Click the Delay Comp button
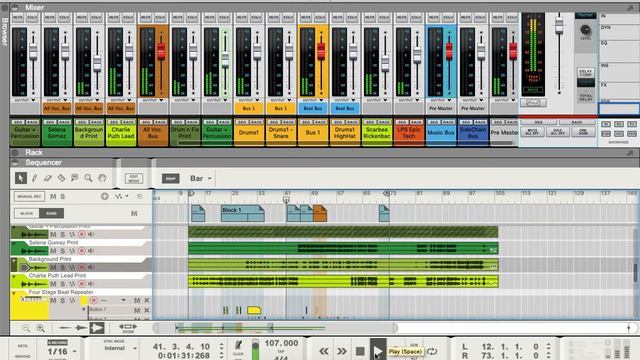 [585, 73]
